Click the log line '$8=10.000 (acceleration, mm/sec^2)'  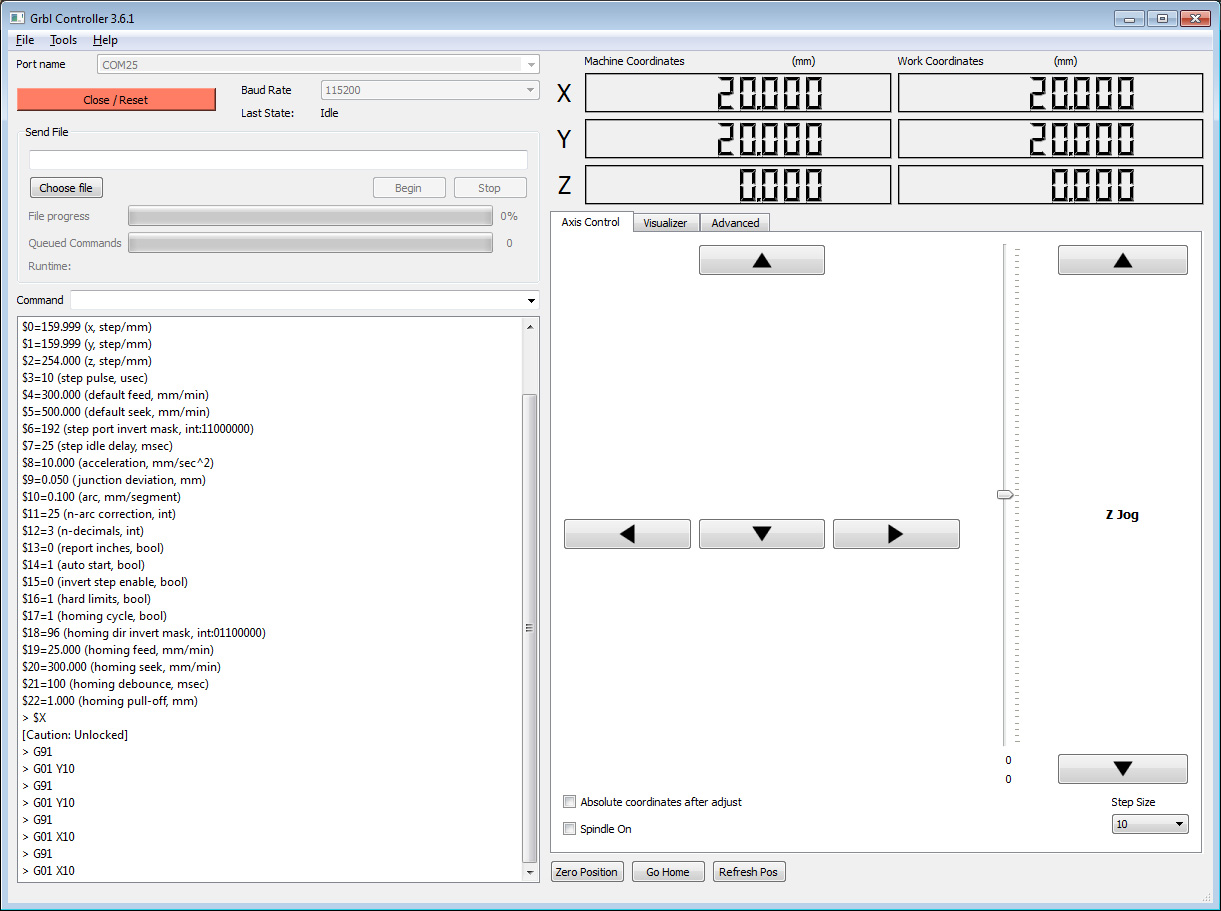[x=118, y=463]
